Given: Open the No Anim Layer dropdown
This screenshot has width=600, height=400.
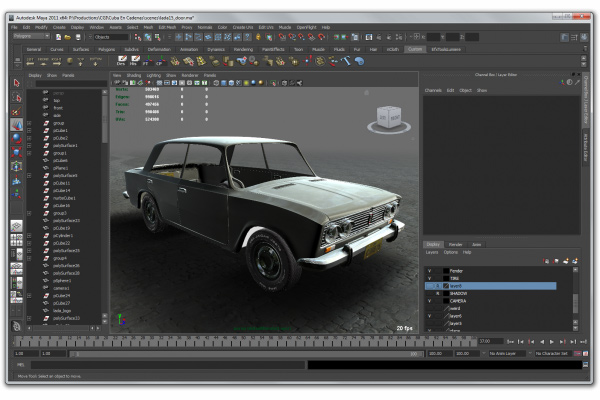Looking at the screenshot, I should (x=507, y=353).
